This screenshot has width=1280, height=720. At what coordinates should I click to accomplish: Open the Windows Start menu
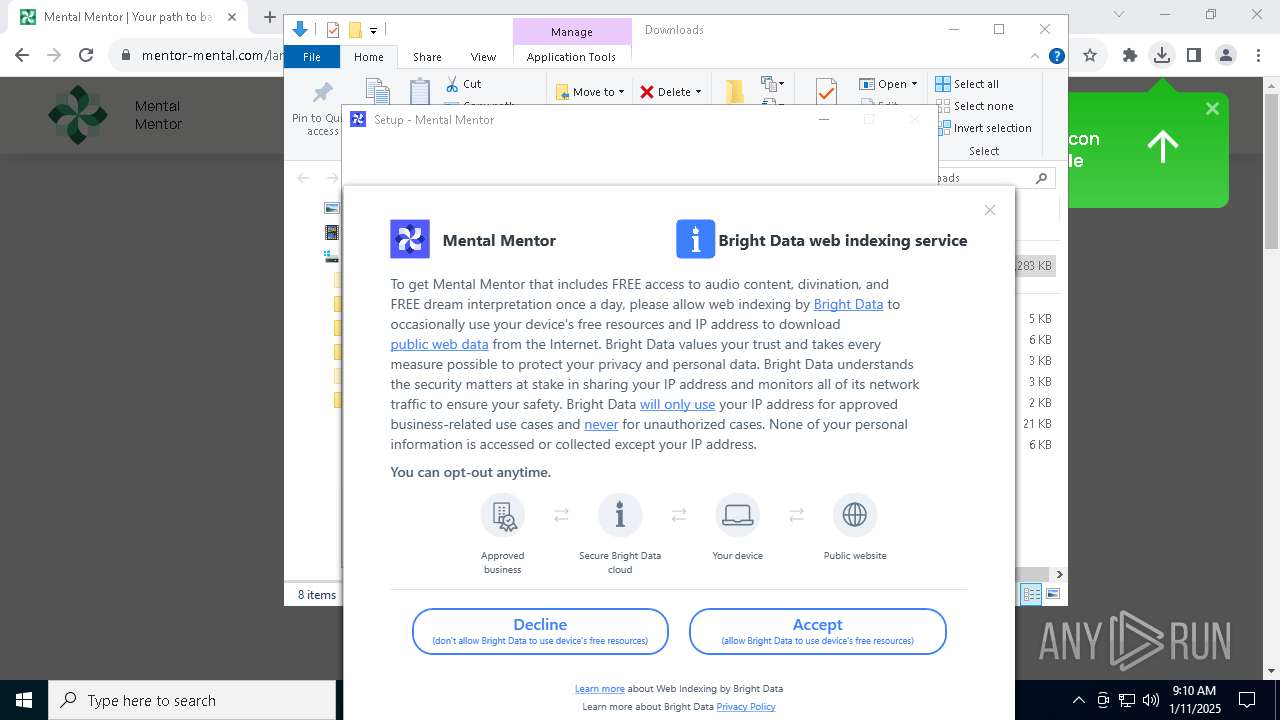coord(23,700)
